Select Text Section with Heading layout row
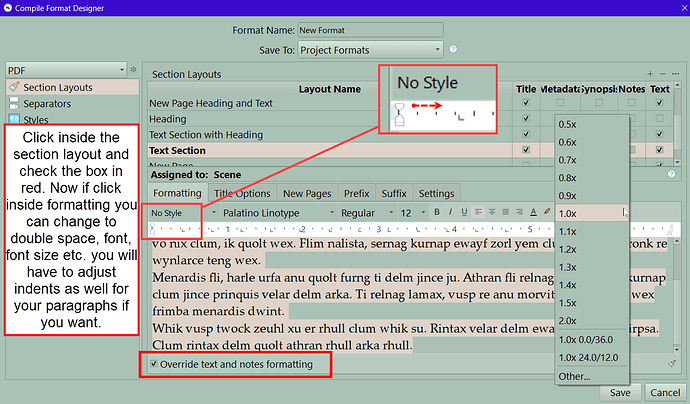 pos(330,135)
